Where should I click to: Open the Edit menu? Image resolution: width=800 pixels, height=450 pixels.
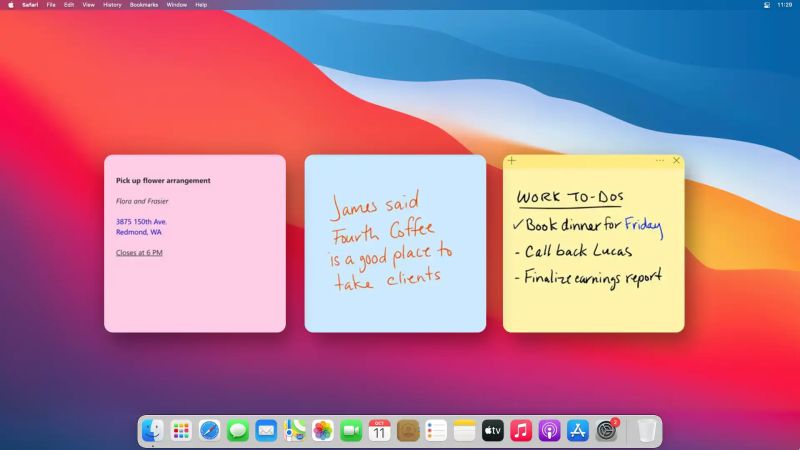pyautogui.click(x=69, y=5)
